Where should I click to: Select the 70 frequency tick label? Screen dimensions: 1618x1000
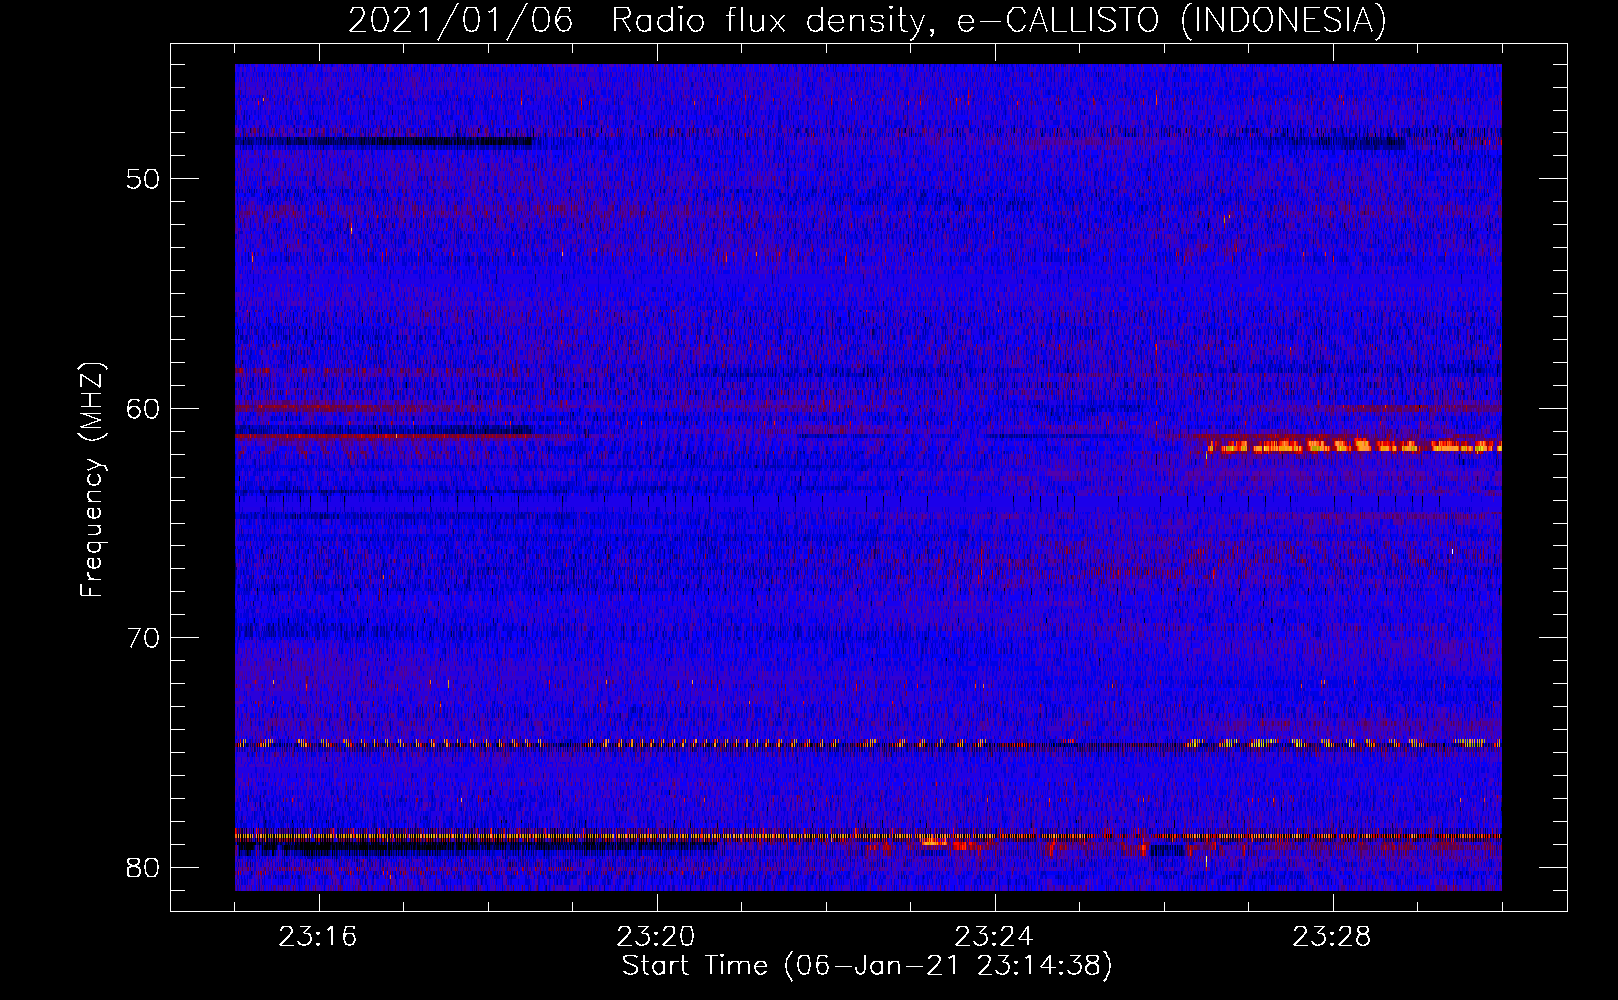pyautogui.click(x=143, y=638)
